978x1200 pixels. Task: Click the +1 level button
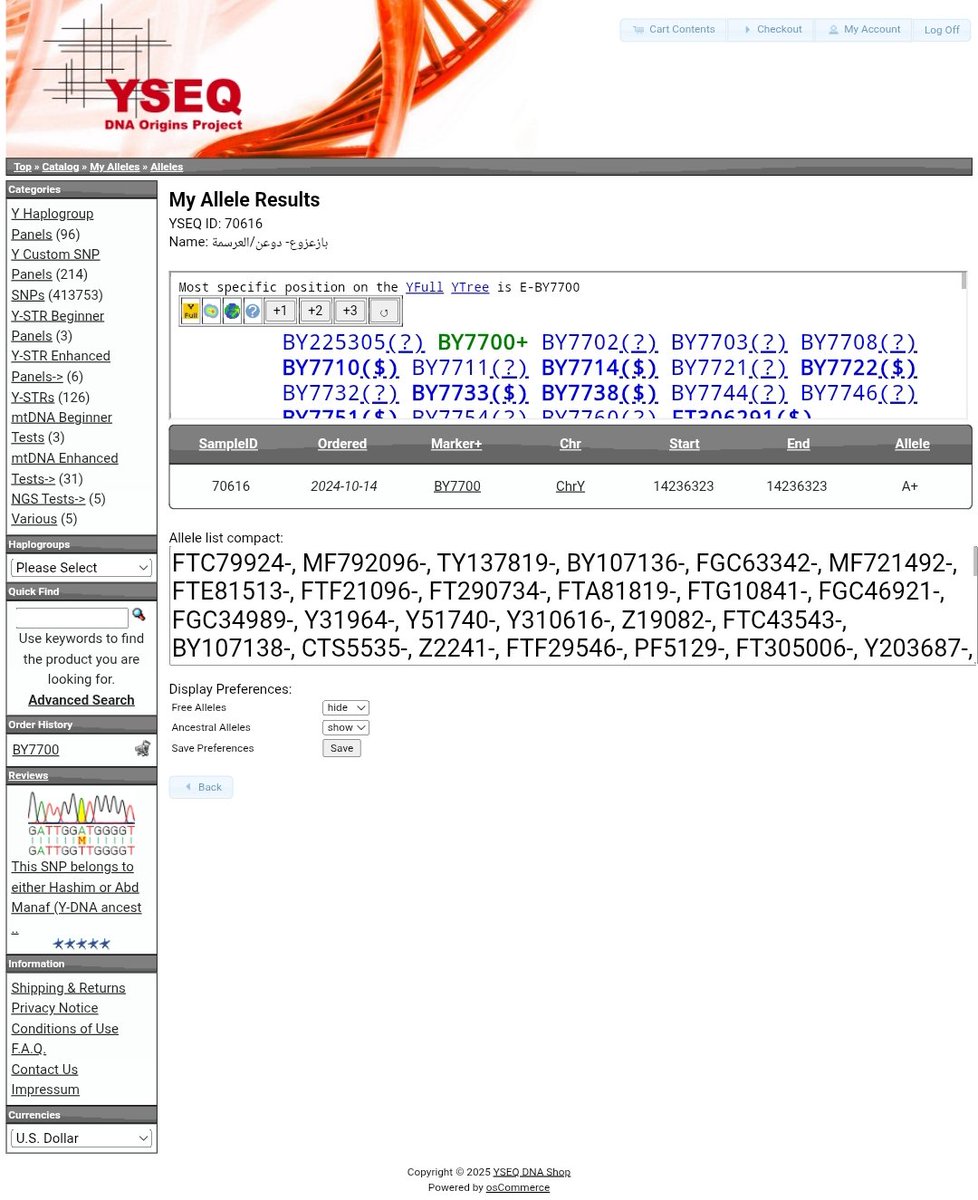(x=280, y=311)
